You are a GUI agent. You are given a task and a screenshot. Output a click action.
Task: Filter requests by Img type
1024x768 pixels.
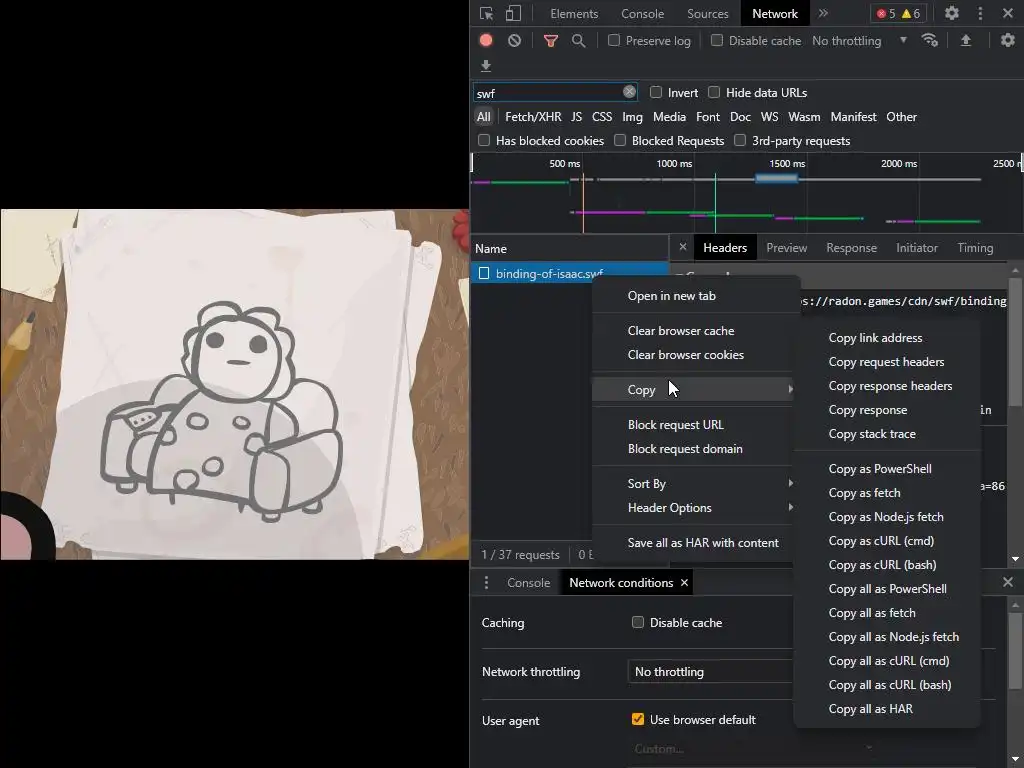[632, 117]
